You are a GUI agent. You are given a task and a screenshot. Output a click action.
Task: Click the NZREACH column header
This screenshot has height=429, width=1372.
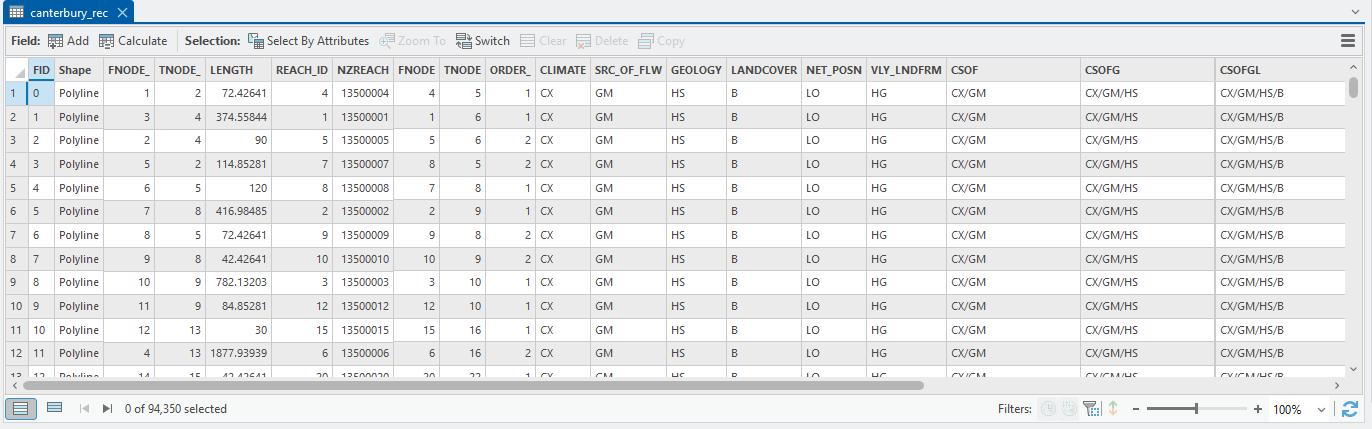point(363,70)
